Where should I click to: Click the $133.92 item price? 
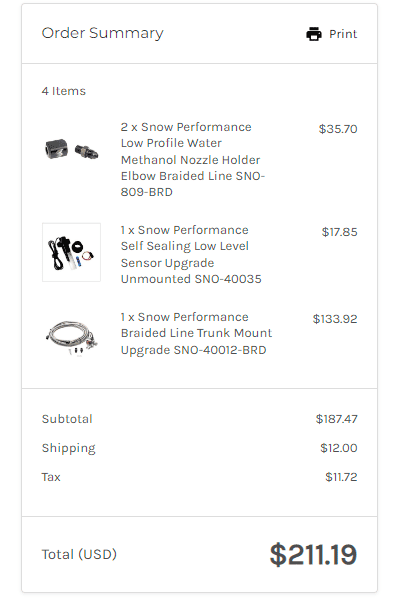coord(335,319)
